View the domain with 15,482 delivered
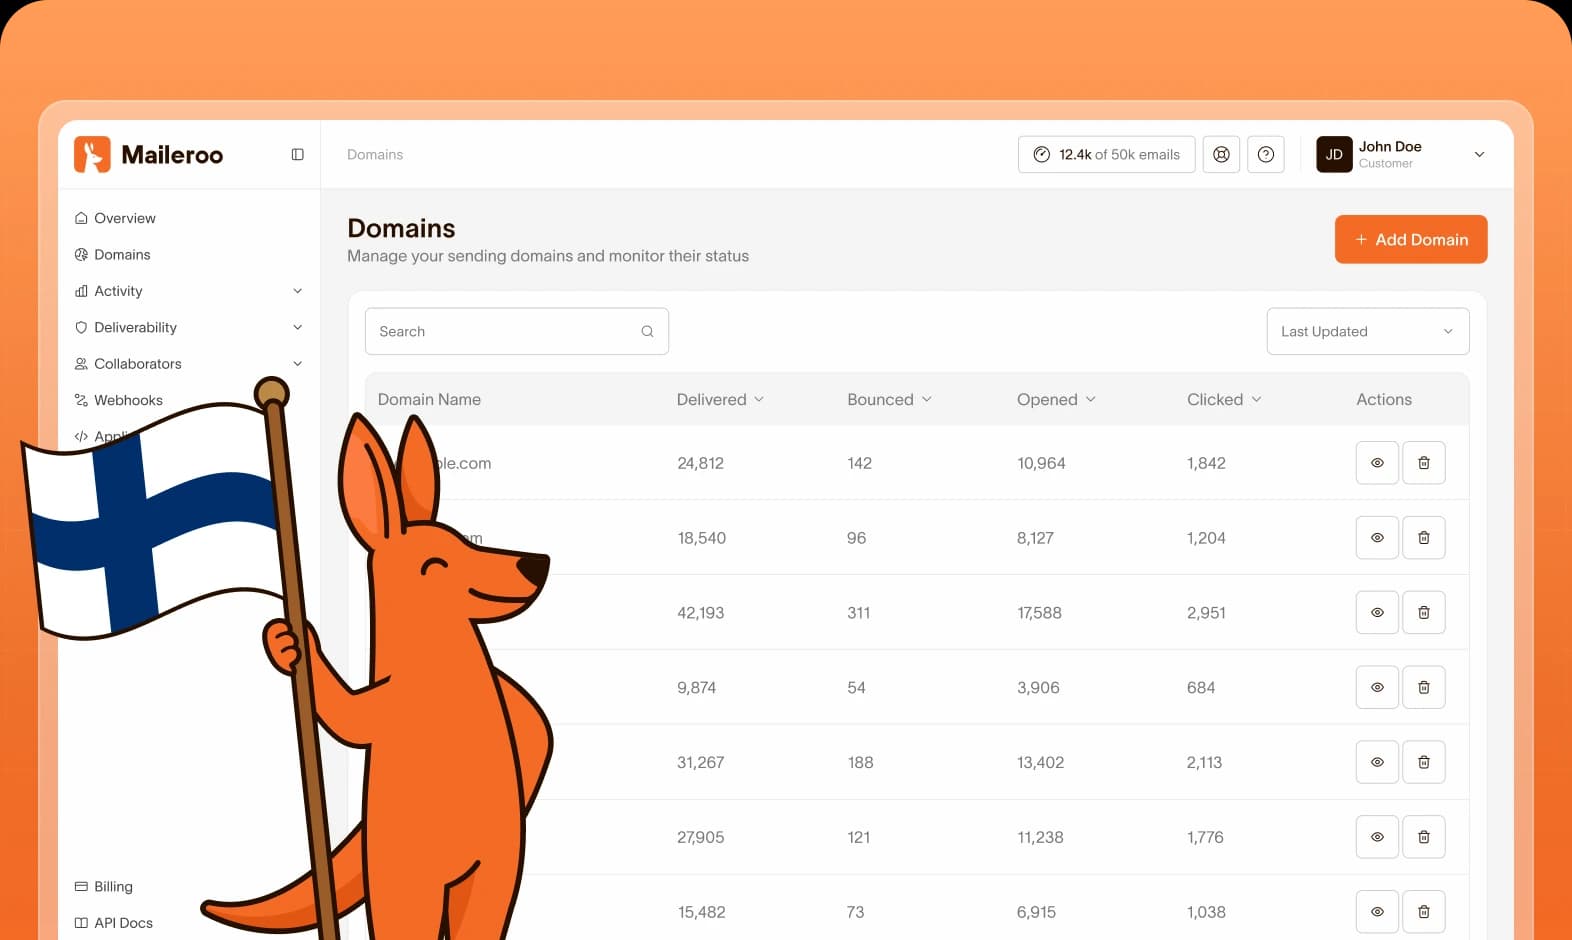Viewport: 1572px width, 940px height. 1377,912
